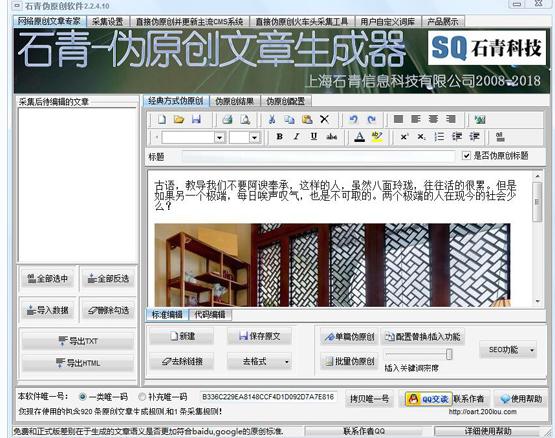Center align text
Image resolution: width=555 pixels, height=438 pixels.
(433, 119)
